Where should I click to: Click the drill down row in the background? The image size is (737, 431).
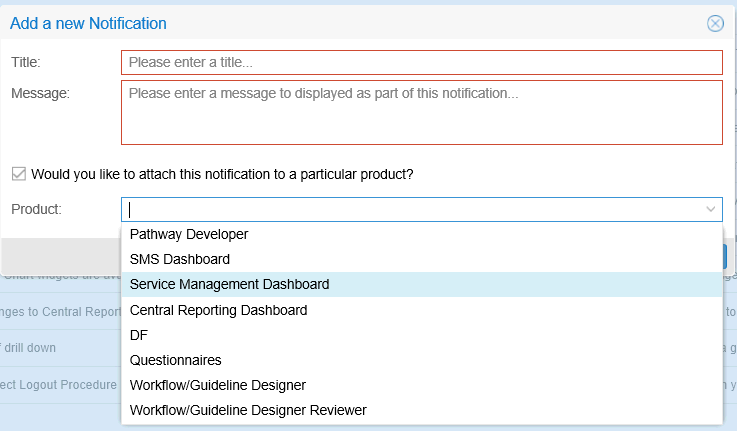coord(30,348)
